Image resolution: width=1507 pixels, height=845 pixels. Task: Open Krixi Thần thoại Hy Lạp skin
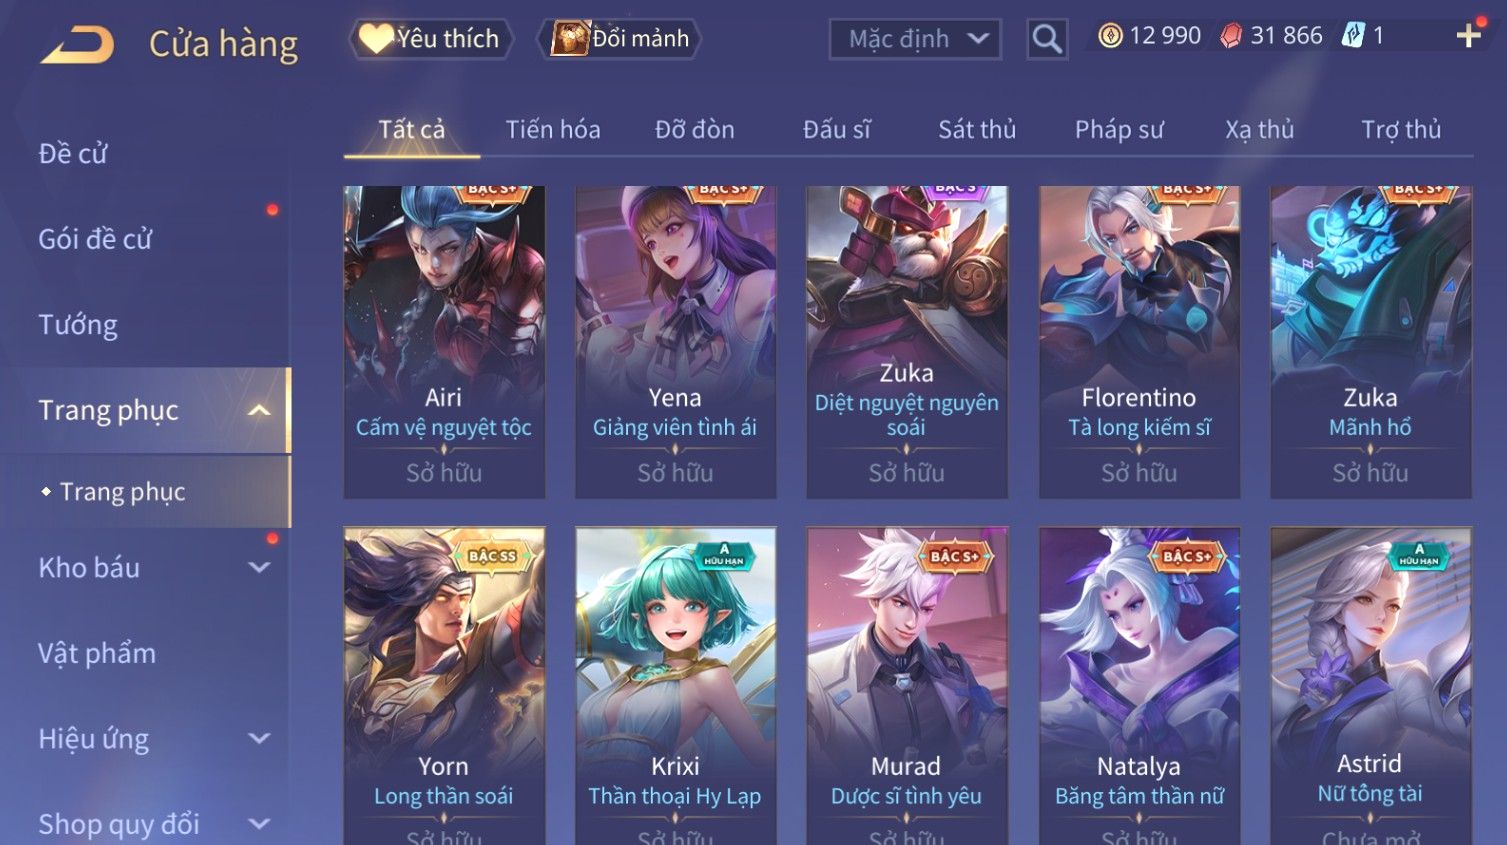(x=675, y=686)
